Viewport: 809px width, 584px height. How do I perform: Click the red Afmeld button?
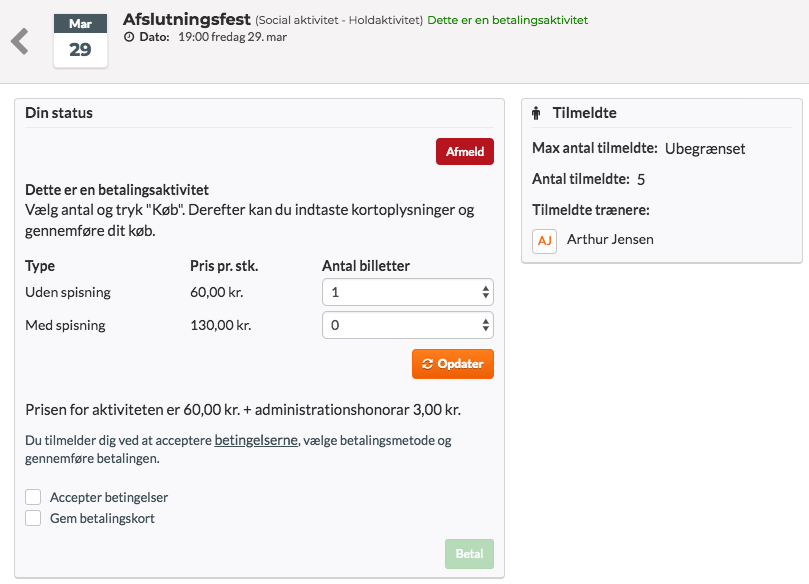point(465,152)
